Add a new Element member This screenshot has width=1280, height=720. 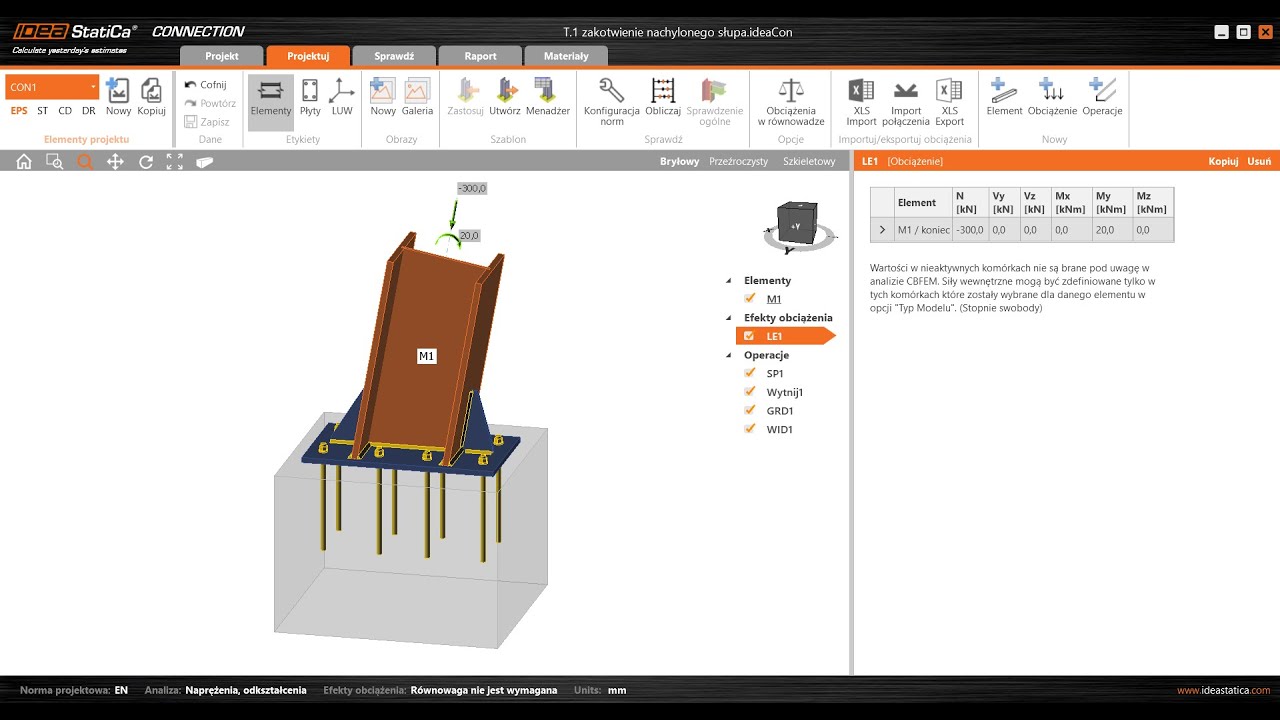[x=1004, y=91]
